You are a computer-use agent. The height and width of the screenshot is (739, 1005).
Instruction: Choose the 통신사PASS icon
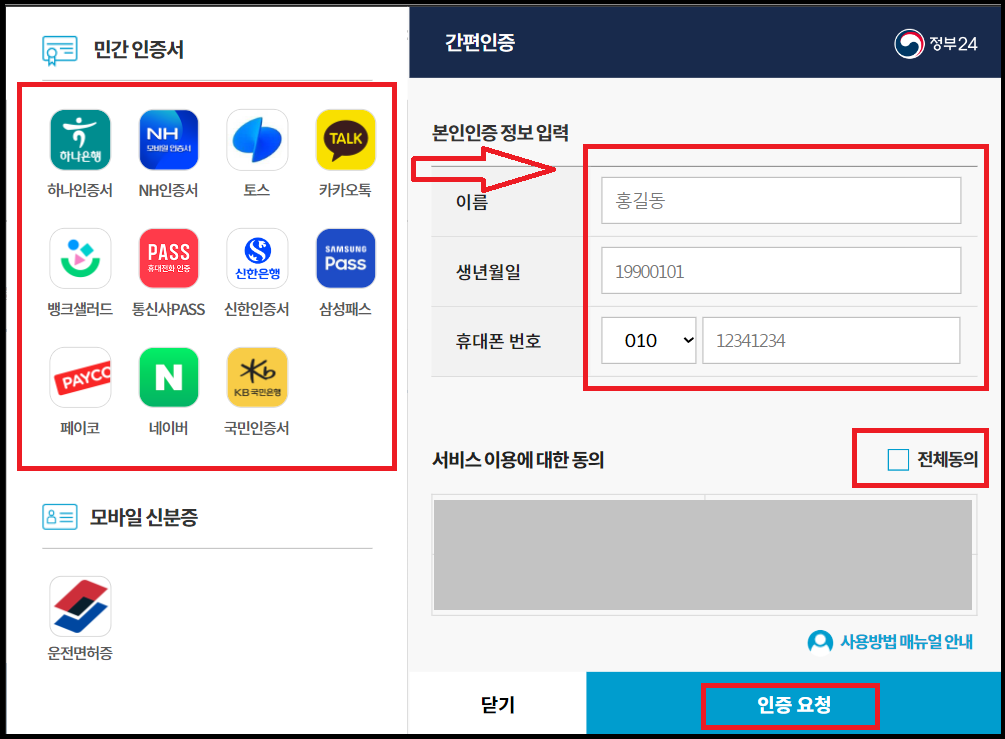coord(169,258)
